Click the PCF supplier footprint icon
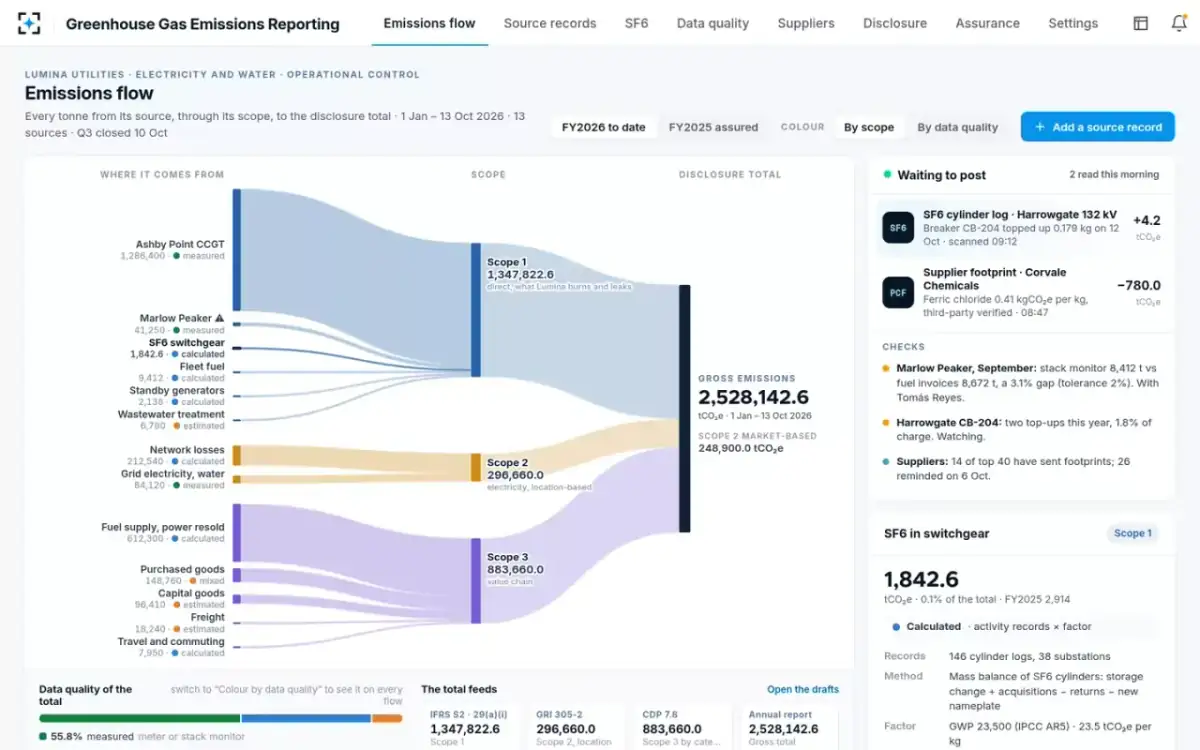The height and width of the screenshot is (750, 1200). [898, 292]
